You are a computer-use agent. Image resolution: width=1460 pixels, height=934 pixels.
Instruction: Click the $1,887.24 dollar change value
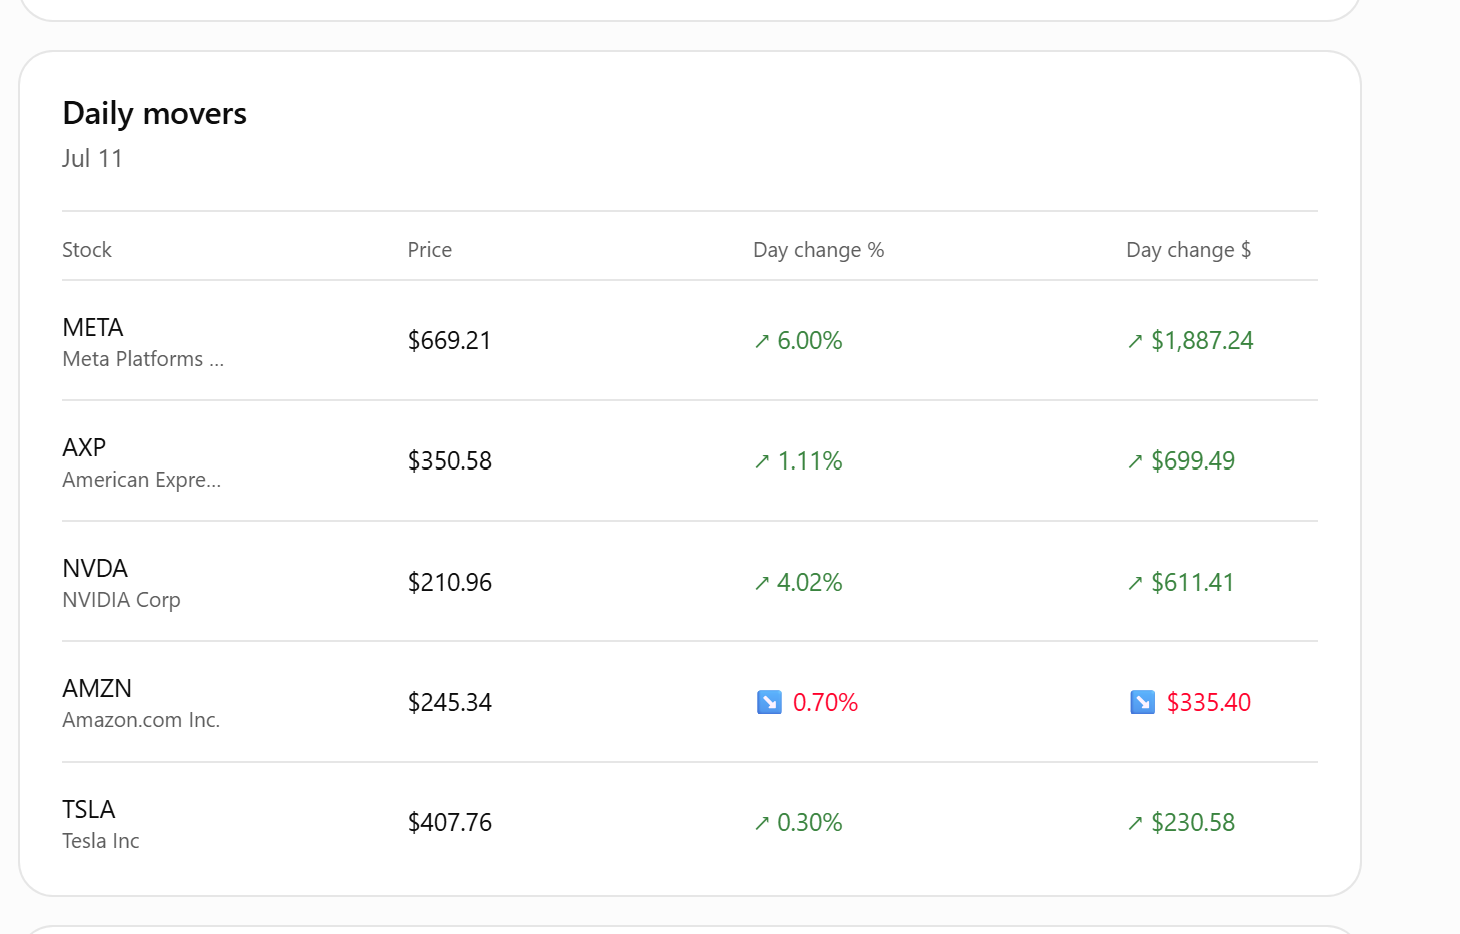(1202, 341)
